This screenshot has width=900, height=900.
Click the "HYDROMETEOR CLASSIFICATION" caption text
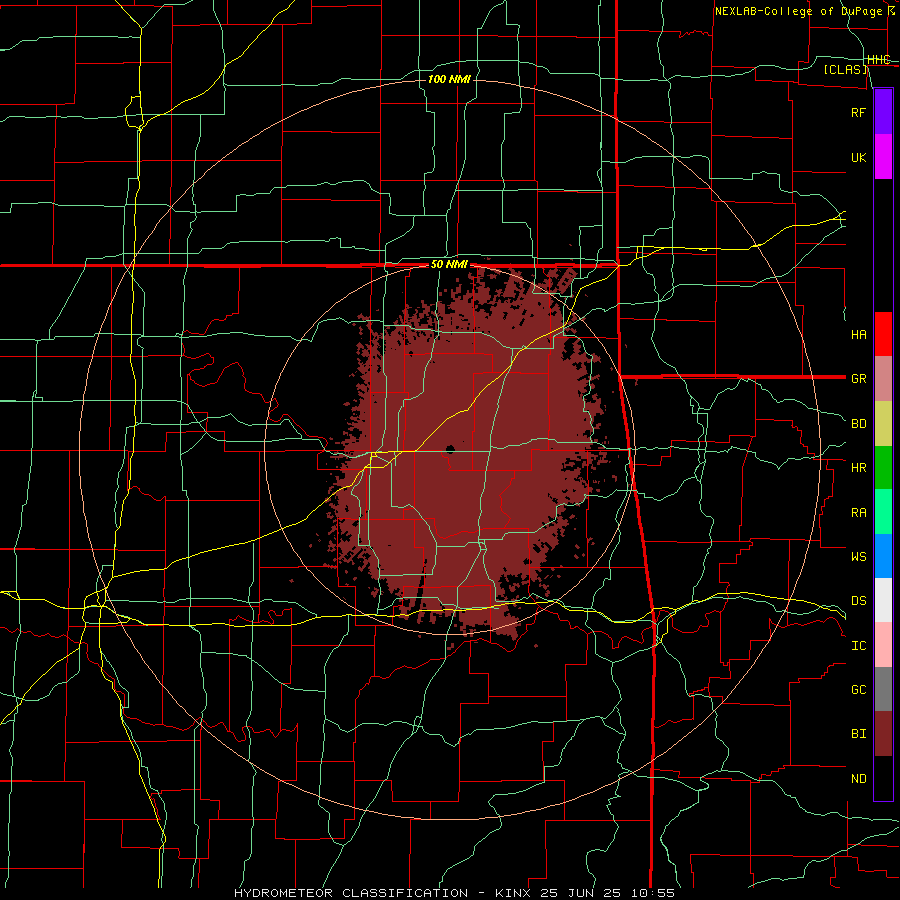(351, 893)
